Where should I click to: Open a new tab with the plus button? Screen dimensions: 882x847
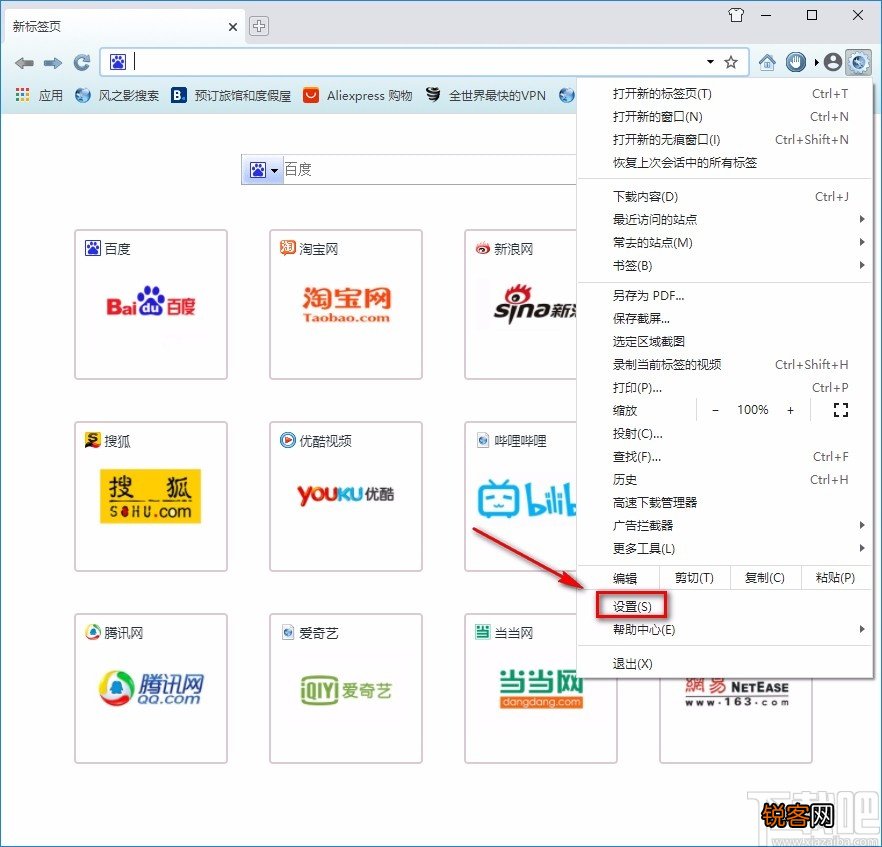click(259, 26)
